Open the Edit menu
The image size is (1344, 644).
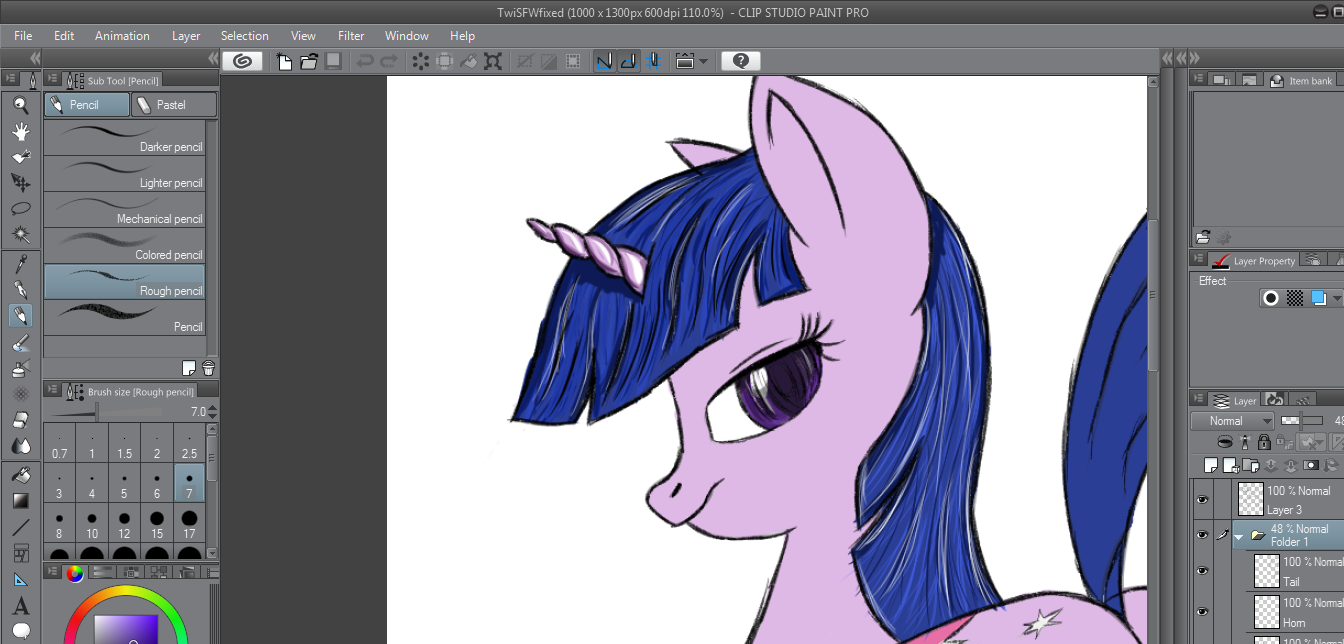pos(64,36)
